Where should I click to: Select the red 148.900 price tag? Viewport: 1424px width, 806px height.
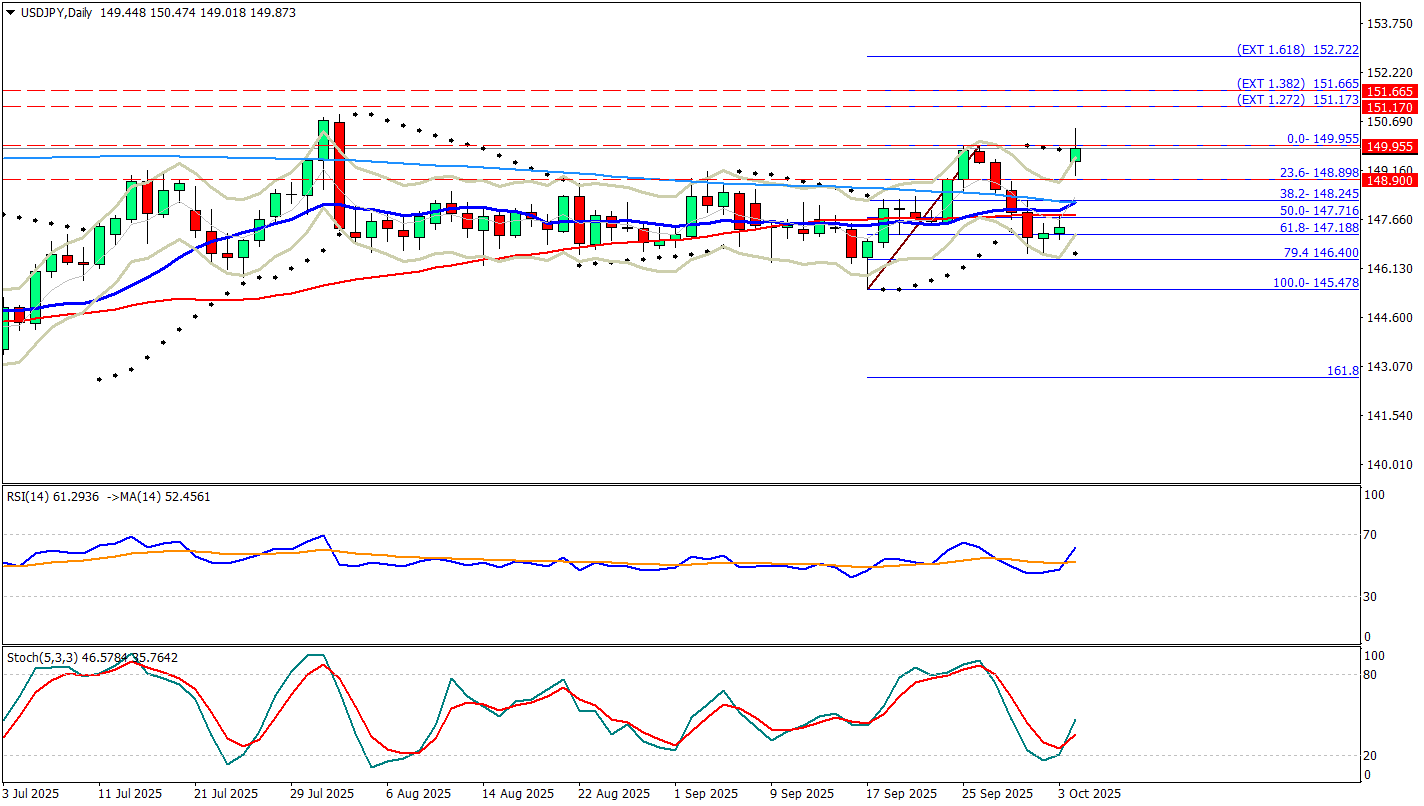(x=1390, y=180)
